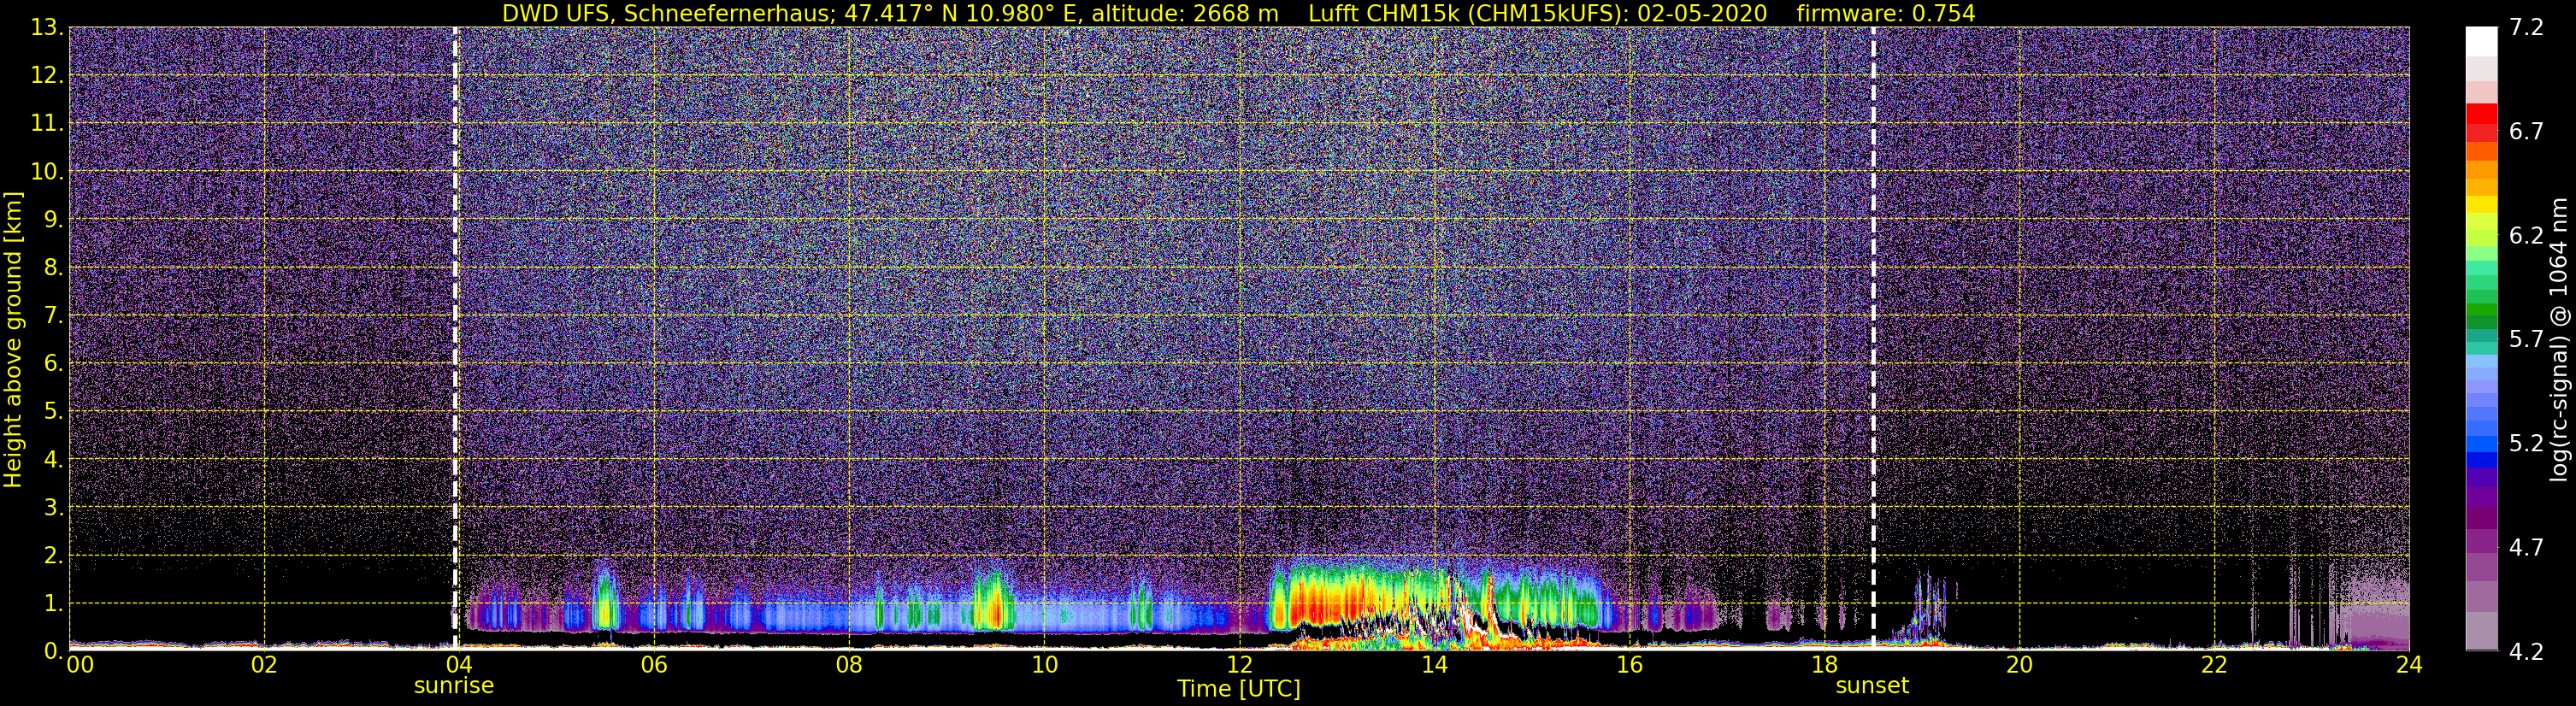Click the time axis tick label "12"

(x=1239, y=666)
